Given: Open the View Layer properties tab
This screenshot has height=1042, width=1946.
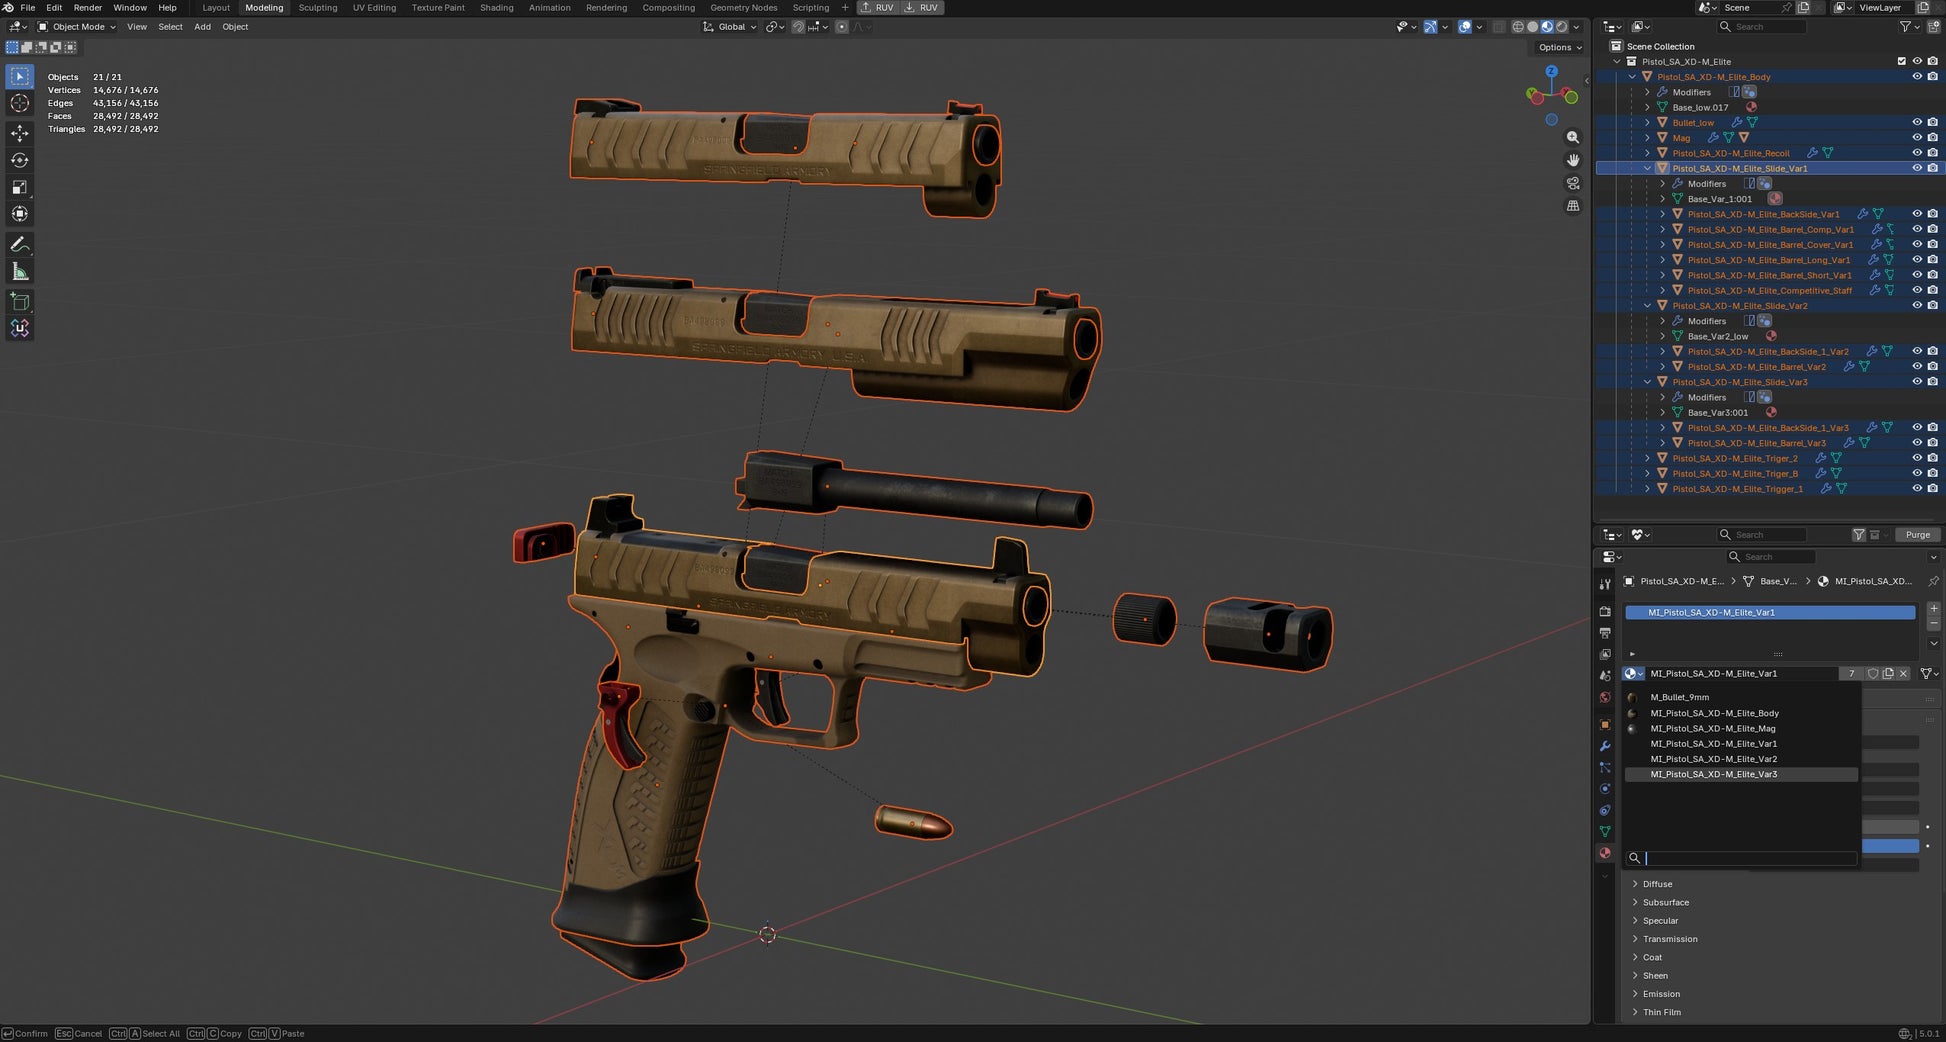Looking at the screenshot, I should tap(1605, 654).
